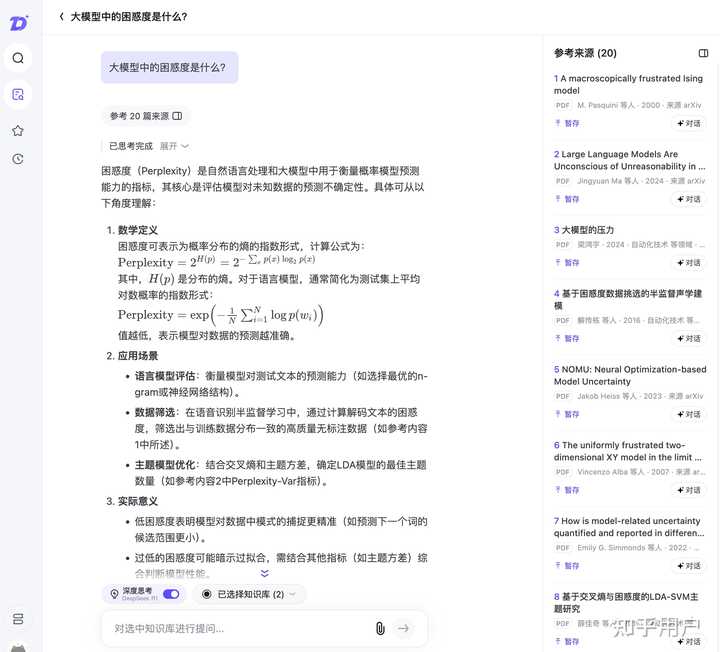Open history clock icon in sidebar
This screenshot has height=652, width=720.
pyautogui.click(x=18, y=159)
